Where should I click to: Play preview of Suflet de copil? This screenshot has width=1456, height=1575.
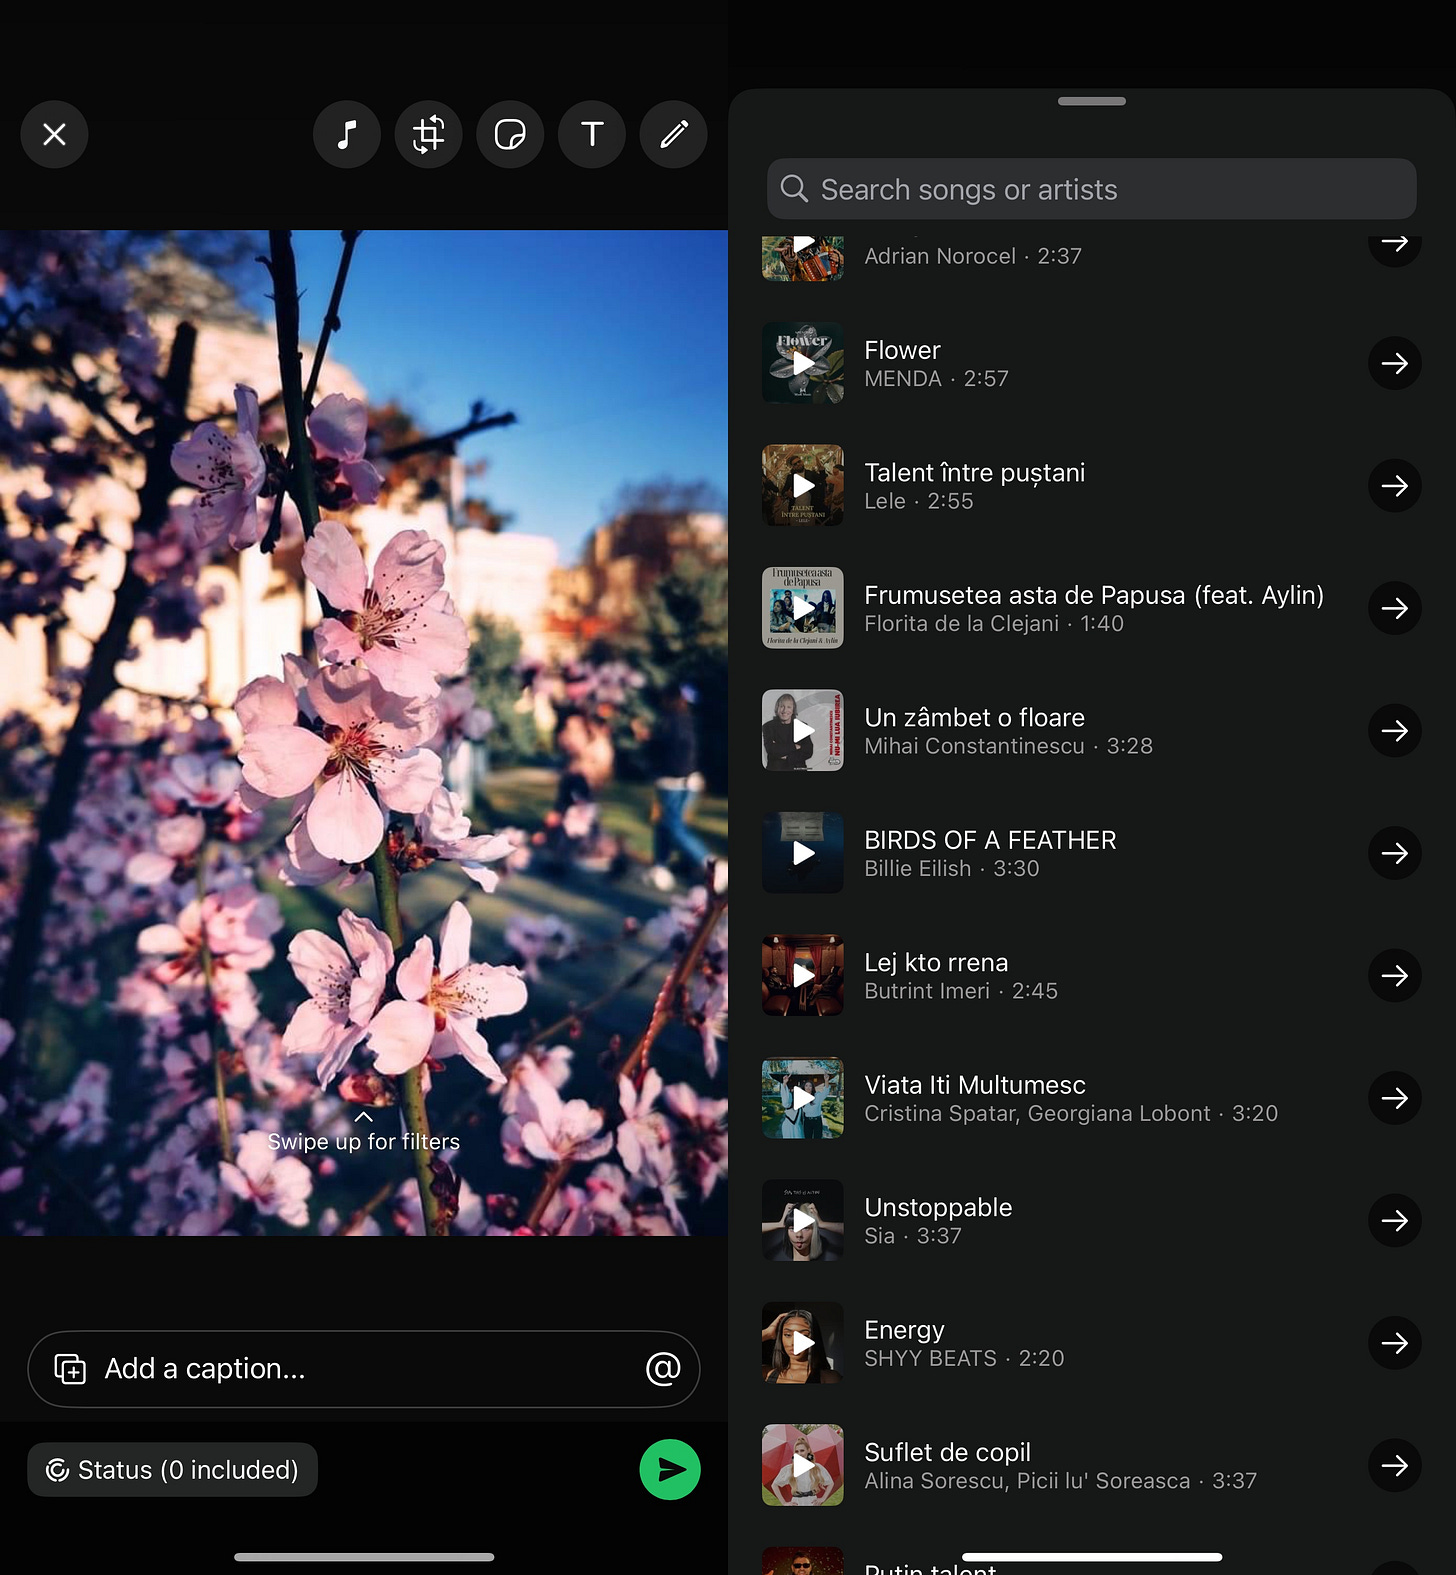tap(803, 1466)
